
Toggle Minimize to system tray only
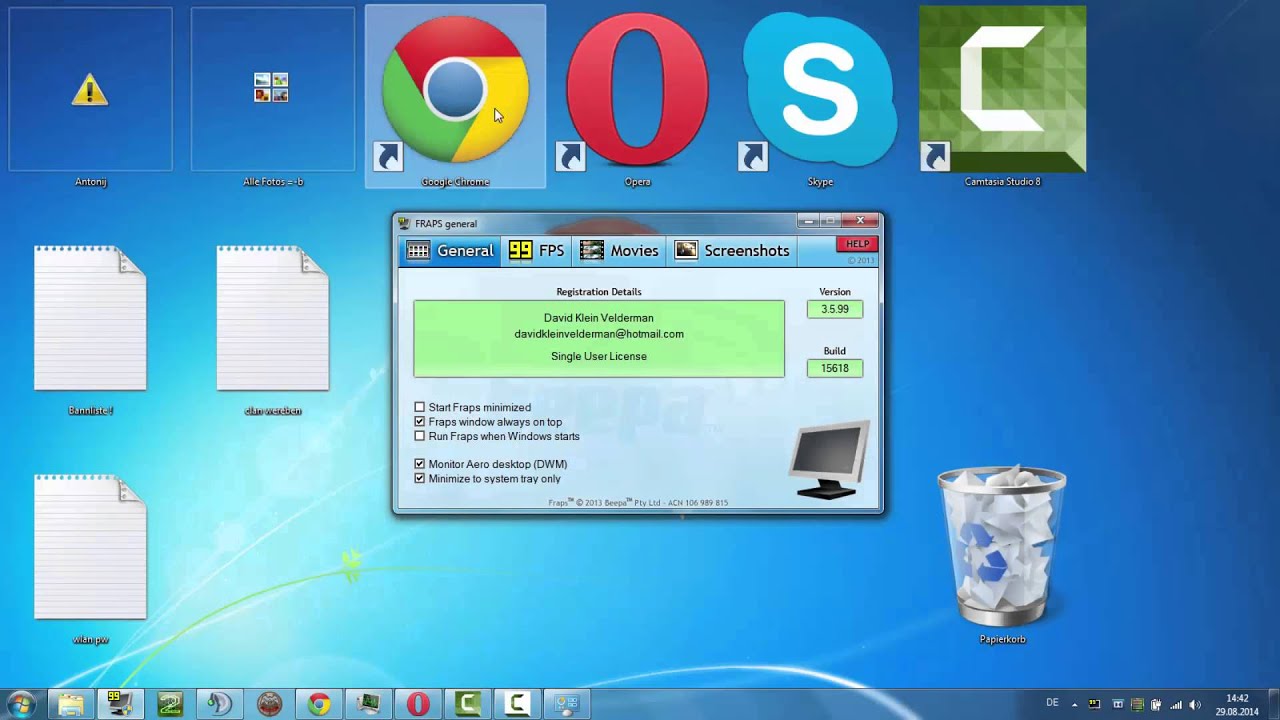tap(420, 479)
